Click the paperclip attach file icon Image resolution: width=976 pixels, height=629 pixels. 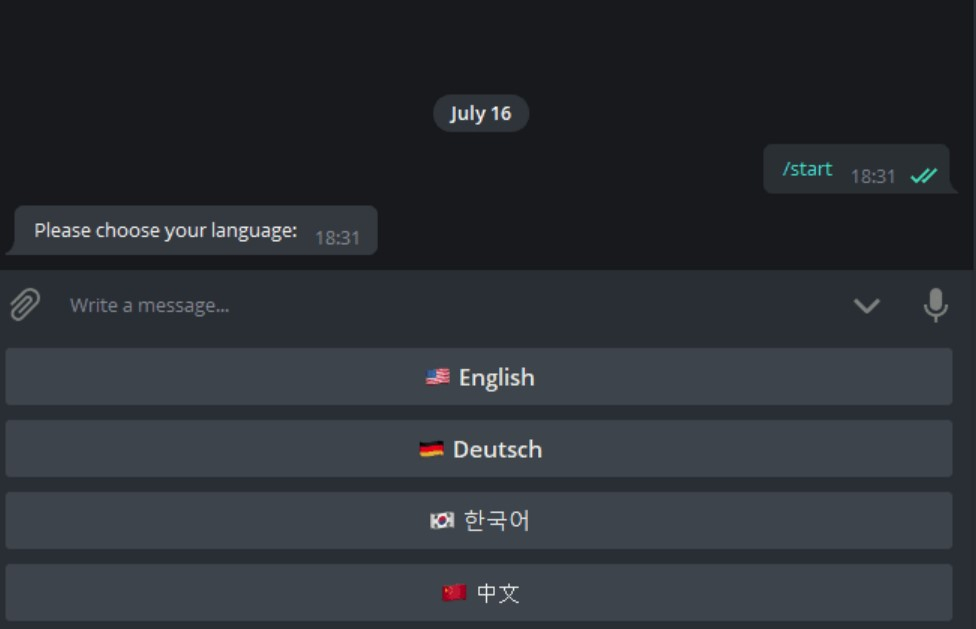point(25,304)
